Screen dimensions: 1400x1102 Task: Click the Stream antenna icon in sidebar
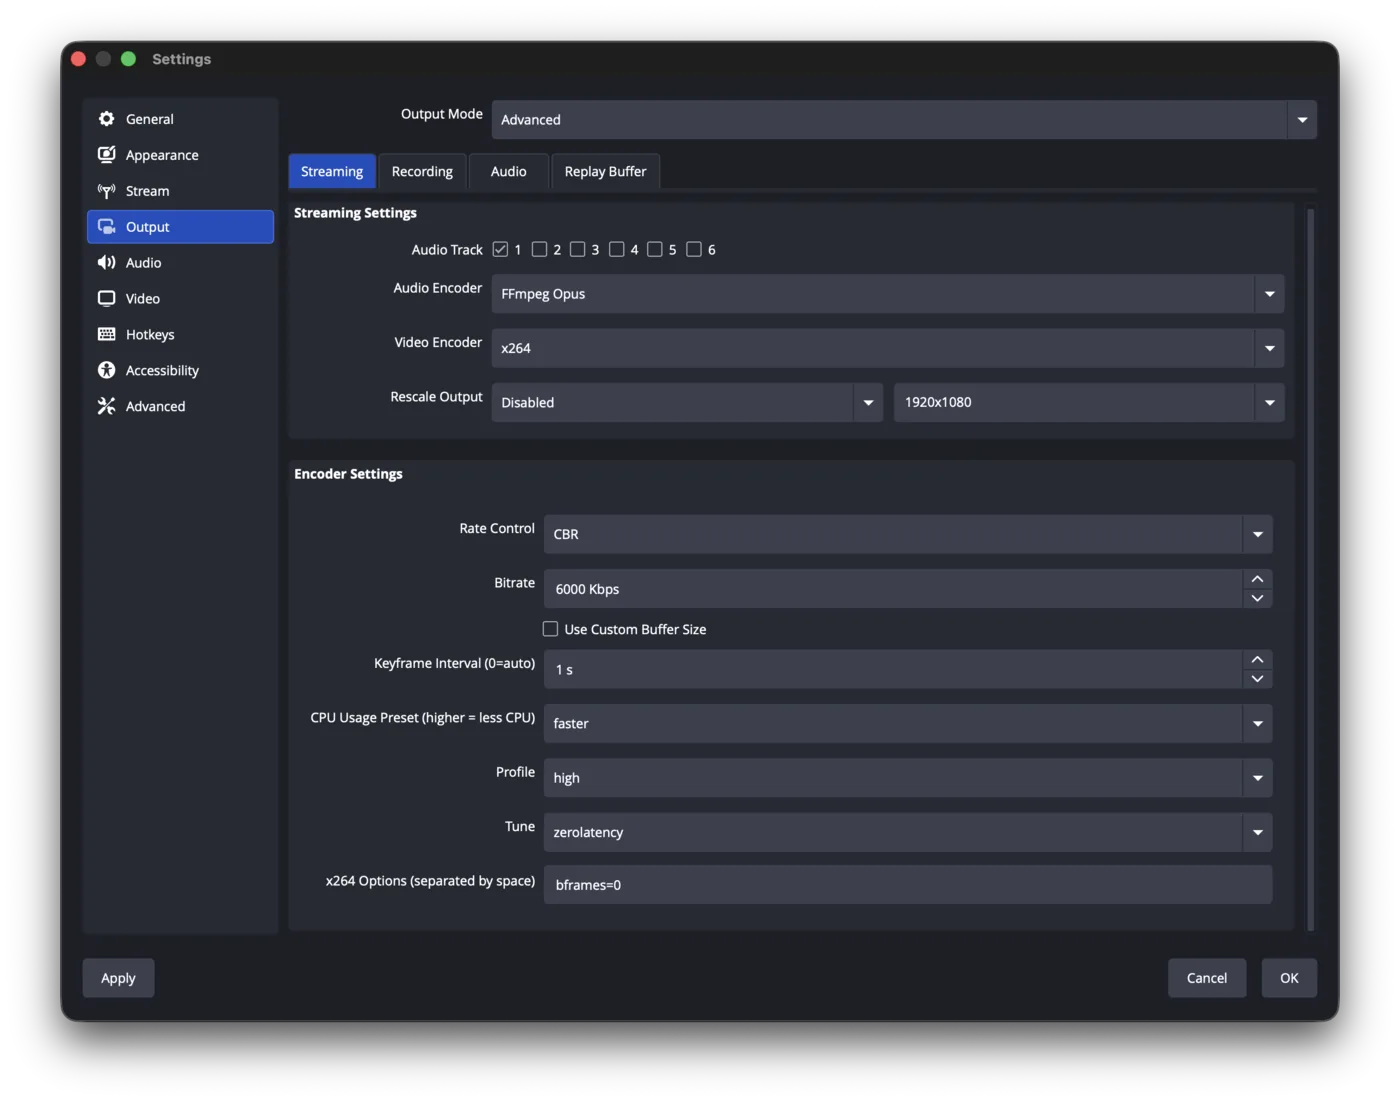[x=106, y=191]
